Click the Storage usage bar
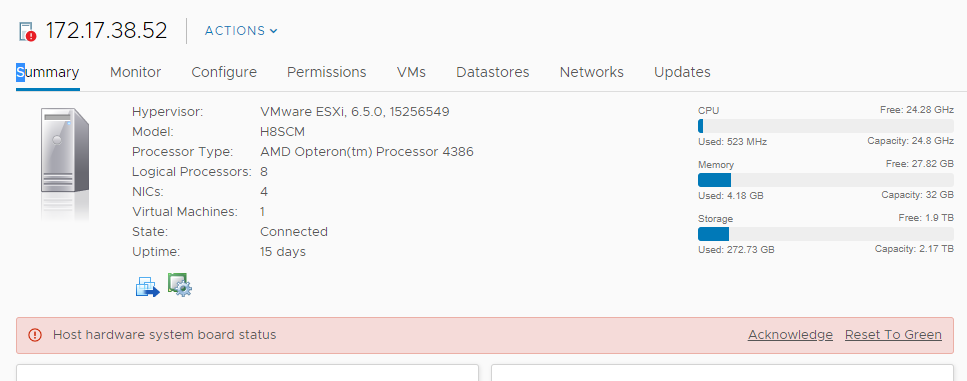 [826, 234]
